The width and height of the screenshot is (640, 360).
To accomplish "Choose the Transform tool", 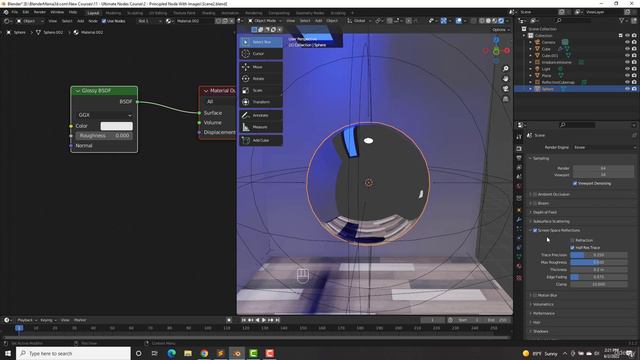I will 261,102.
